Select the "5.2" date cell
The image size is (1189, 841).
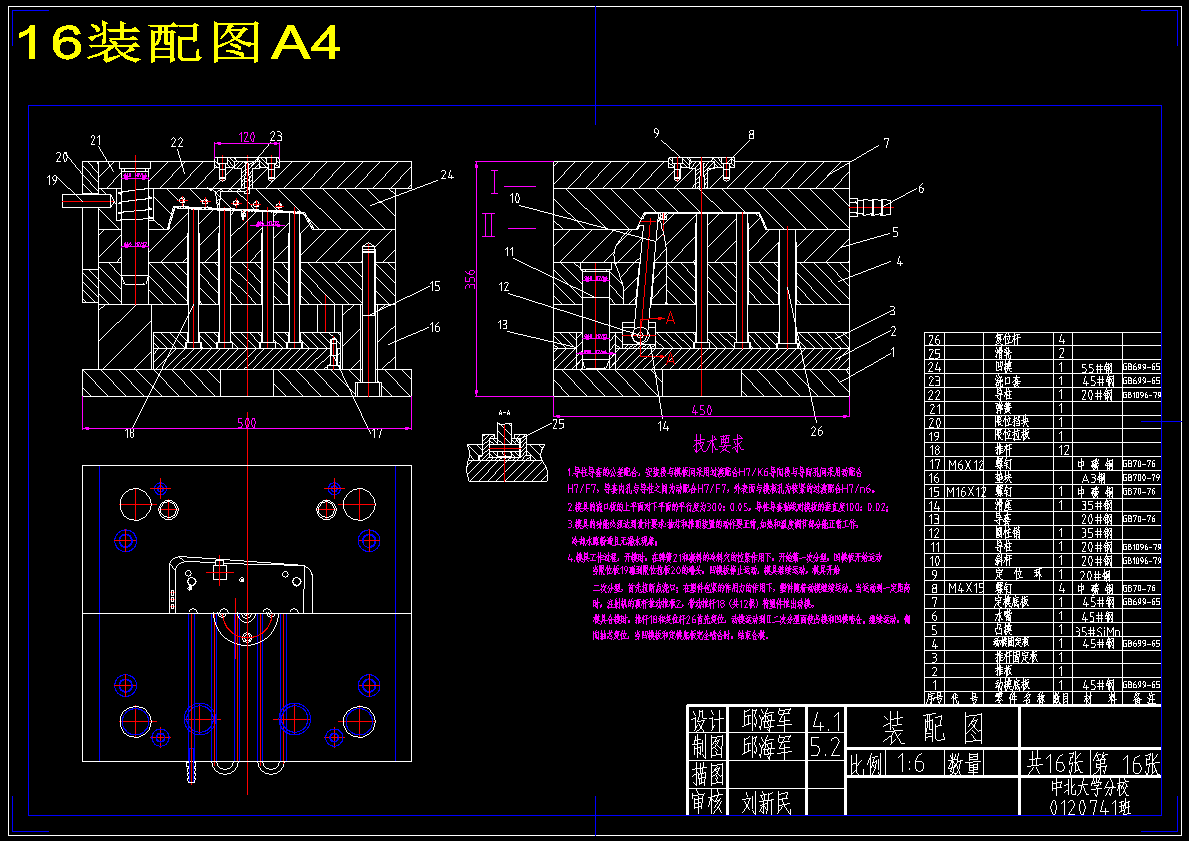pos(825,748)
